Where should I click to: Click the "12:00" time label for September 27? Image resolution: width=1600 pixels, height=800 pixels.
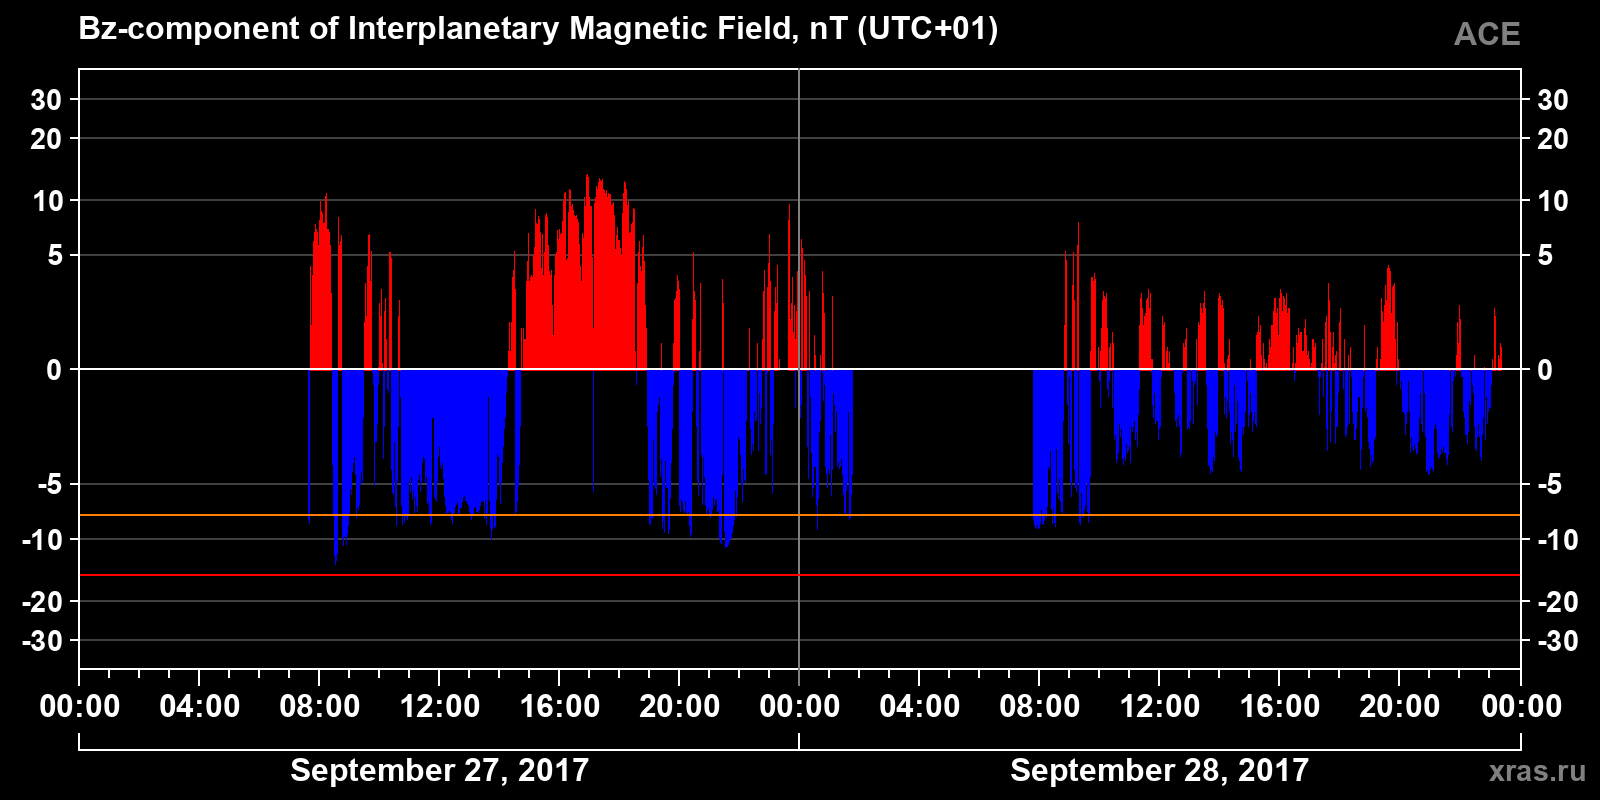pyautogui.click(x=440, y=707)
